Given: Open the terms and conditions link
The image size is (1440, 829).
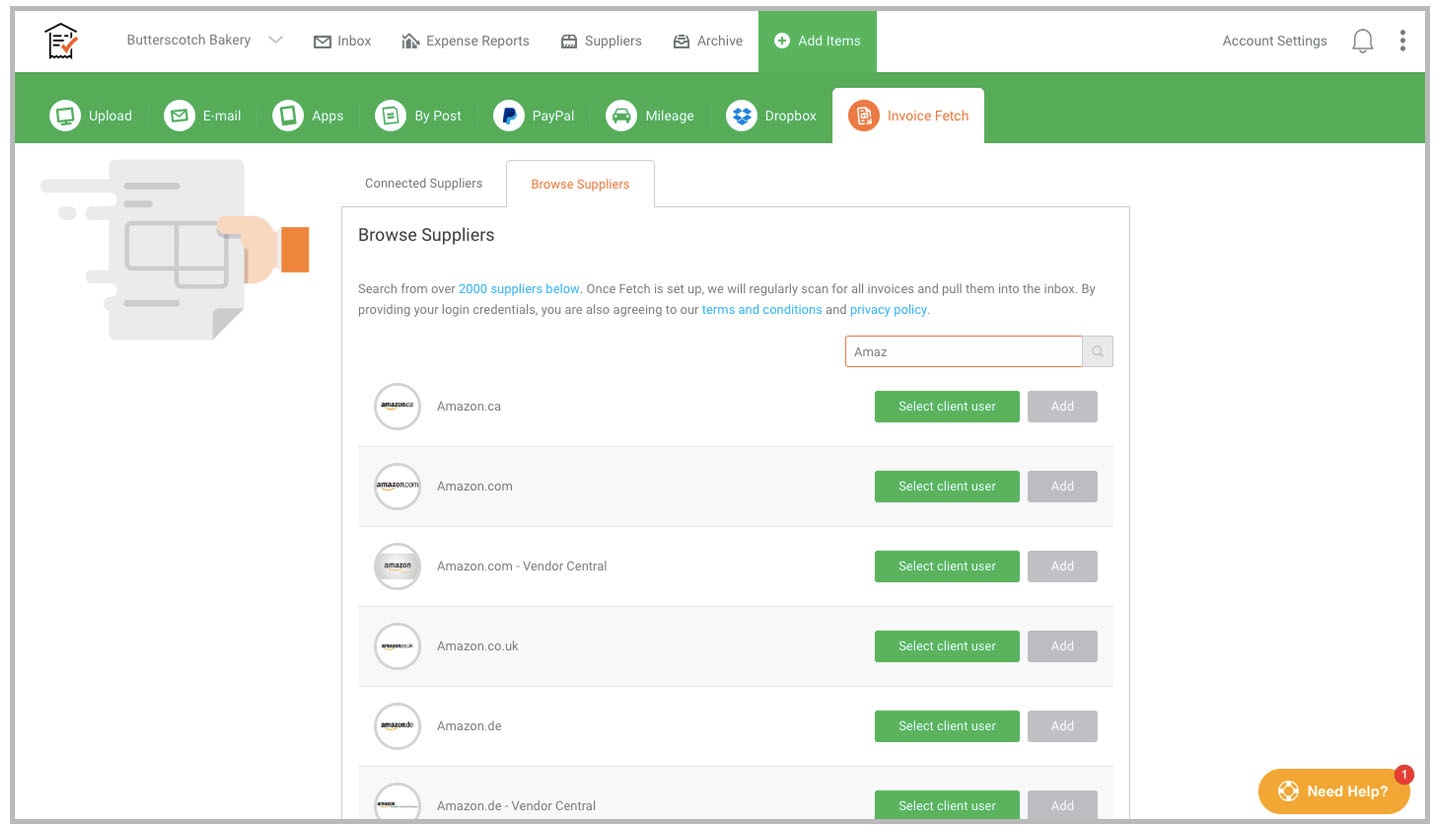Looking at the screenshot, I should 761,310.
